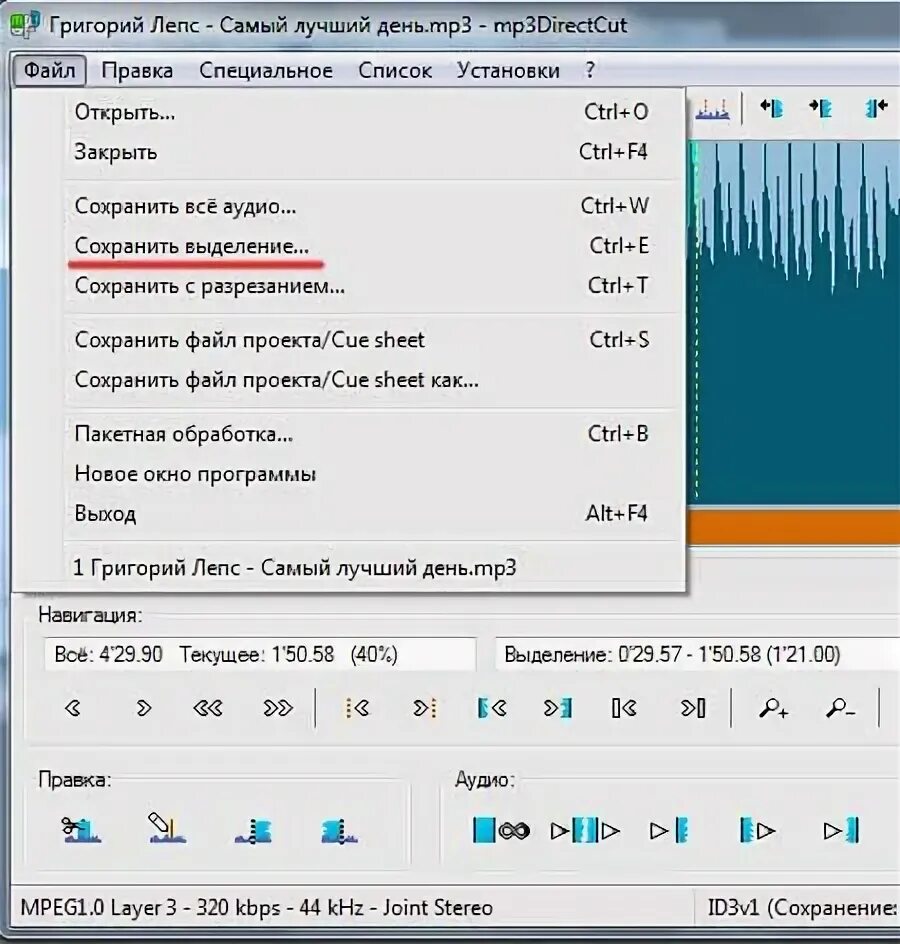Go to the selection end (cyan bracket icon)
This screenshot has height=944, width=900.
pyautogui.click(x=557, y=708)
